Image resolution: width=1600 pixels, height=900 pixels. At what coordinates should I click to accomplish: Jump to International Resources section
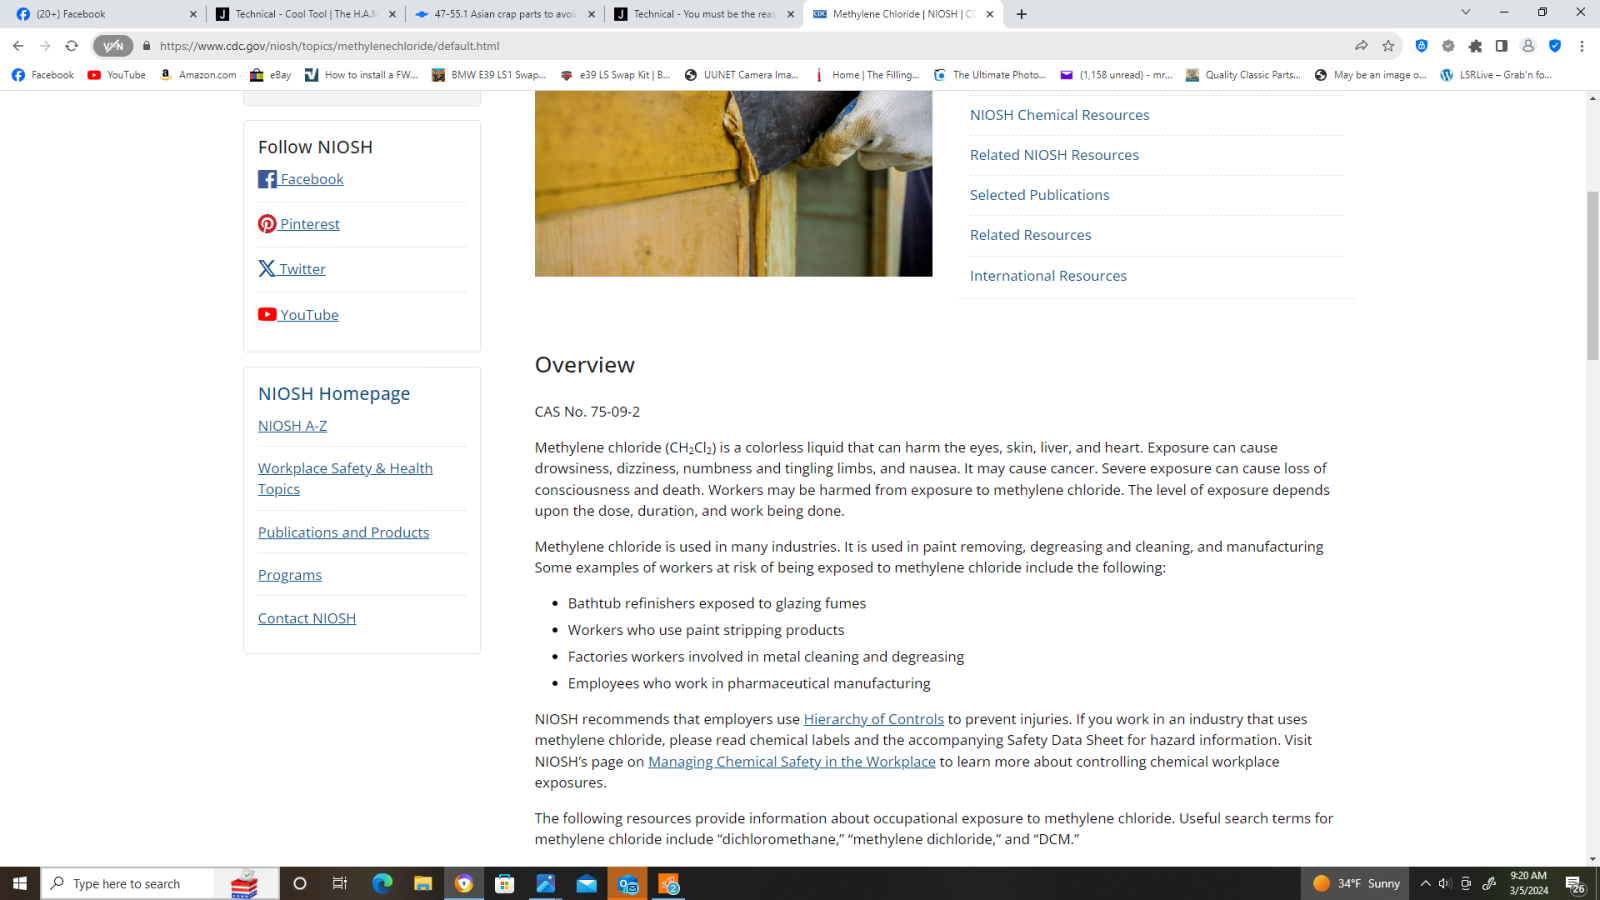click(1048, 276)
